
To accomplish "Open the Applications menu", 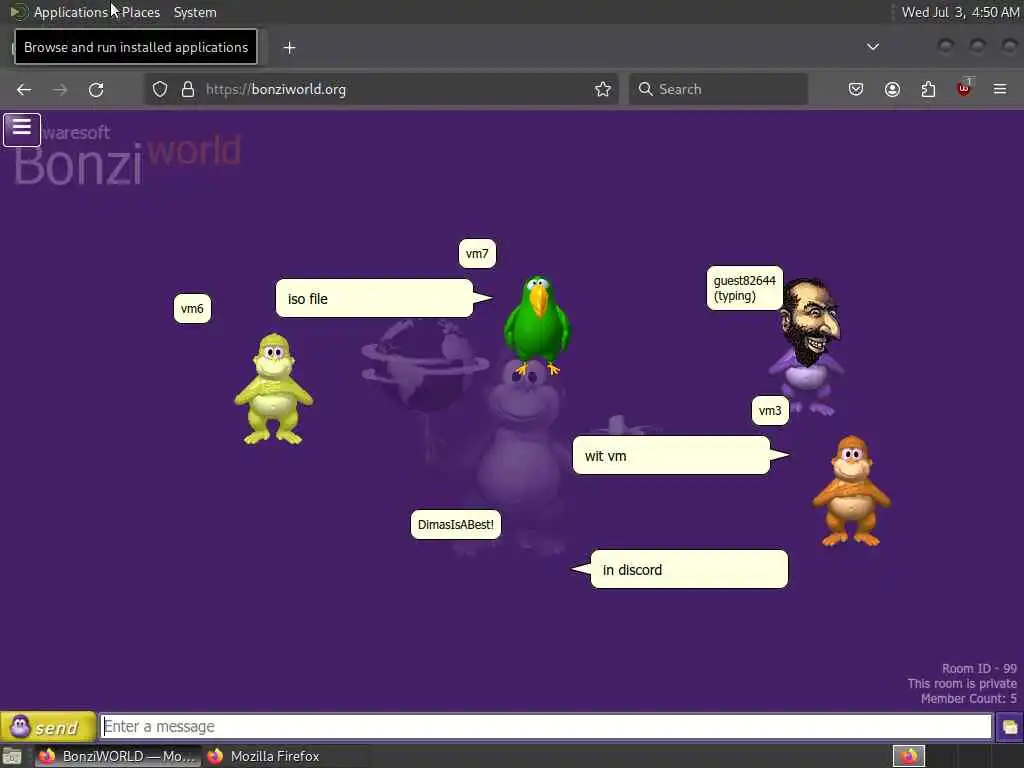I will tap(71, 12).
